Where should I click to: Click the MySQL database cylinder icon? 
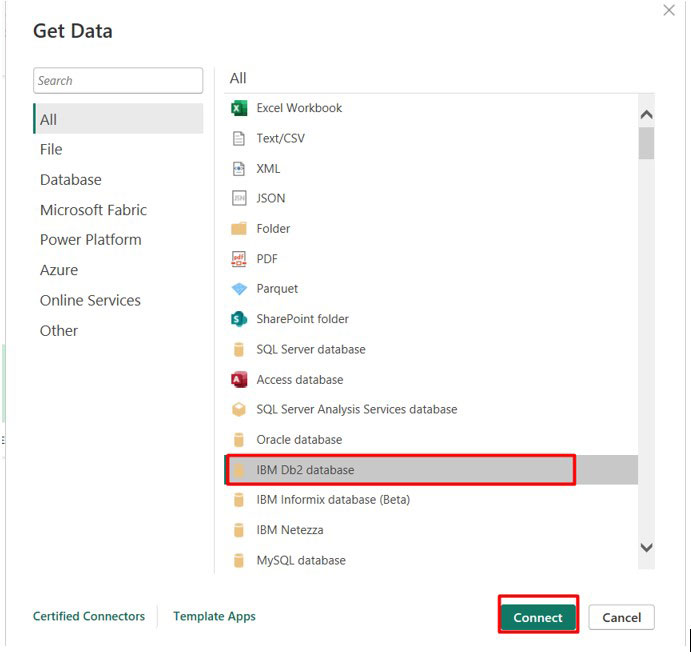click(239, 561)
